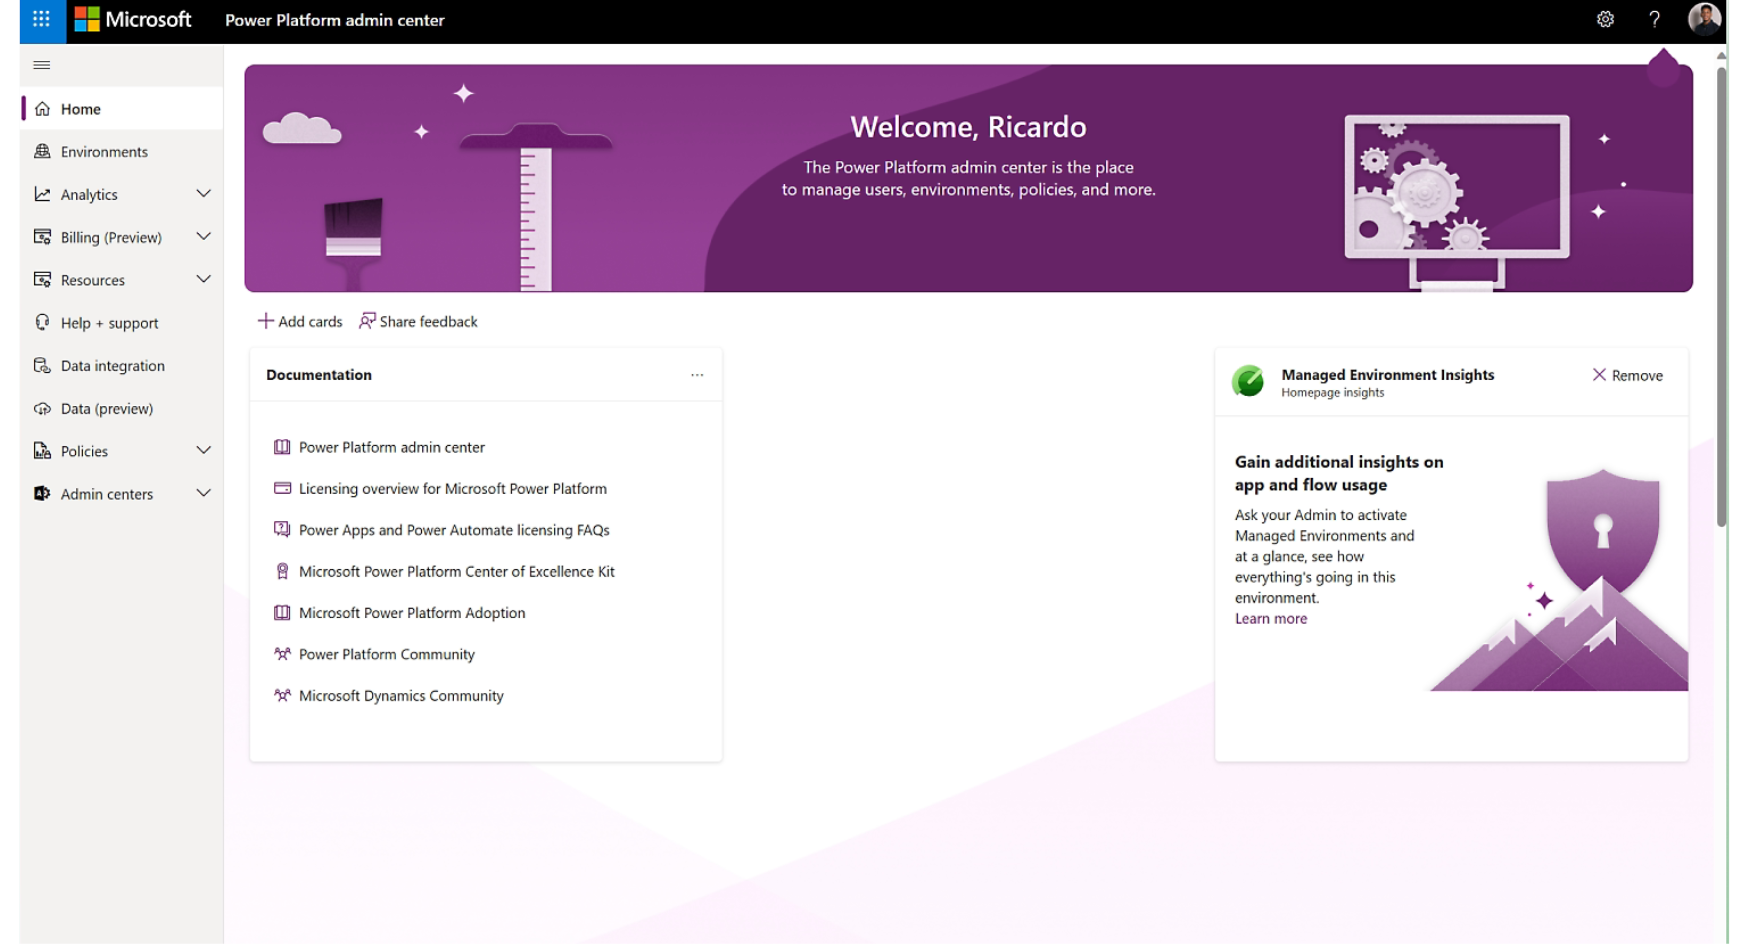Click the Managed Environment Insights title

[1388, 375]
